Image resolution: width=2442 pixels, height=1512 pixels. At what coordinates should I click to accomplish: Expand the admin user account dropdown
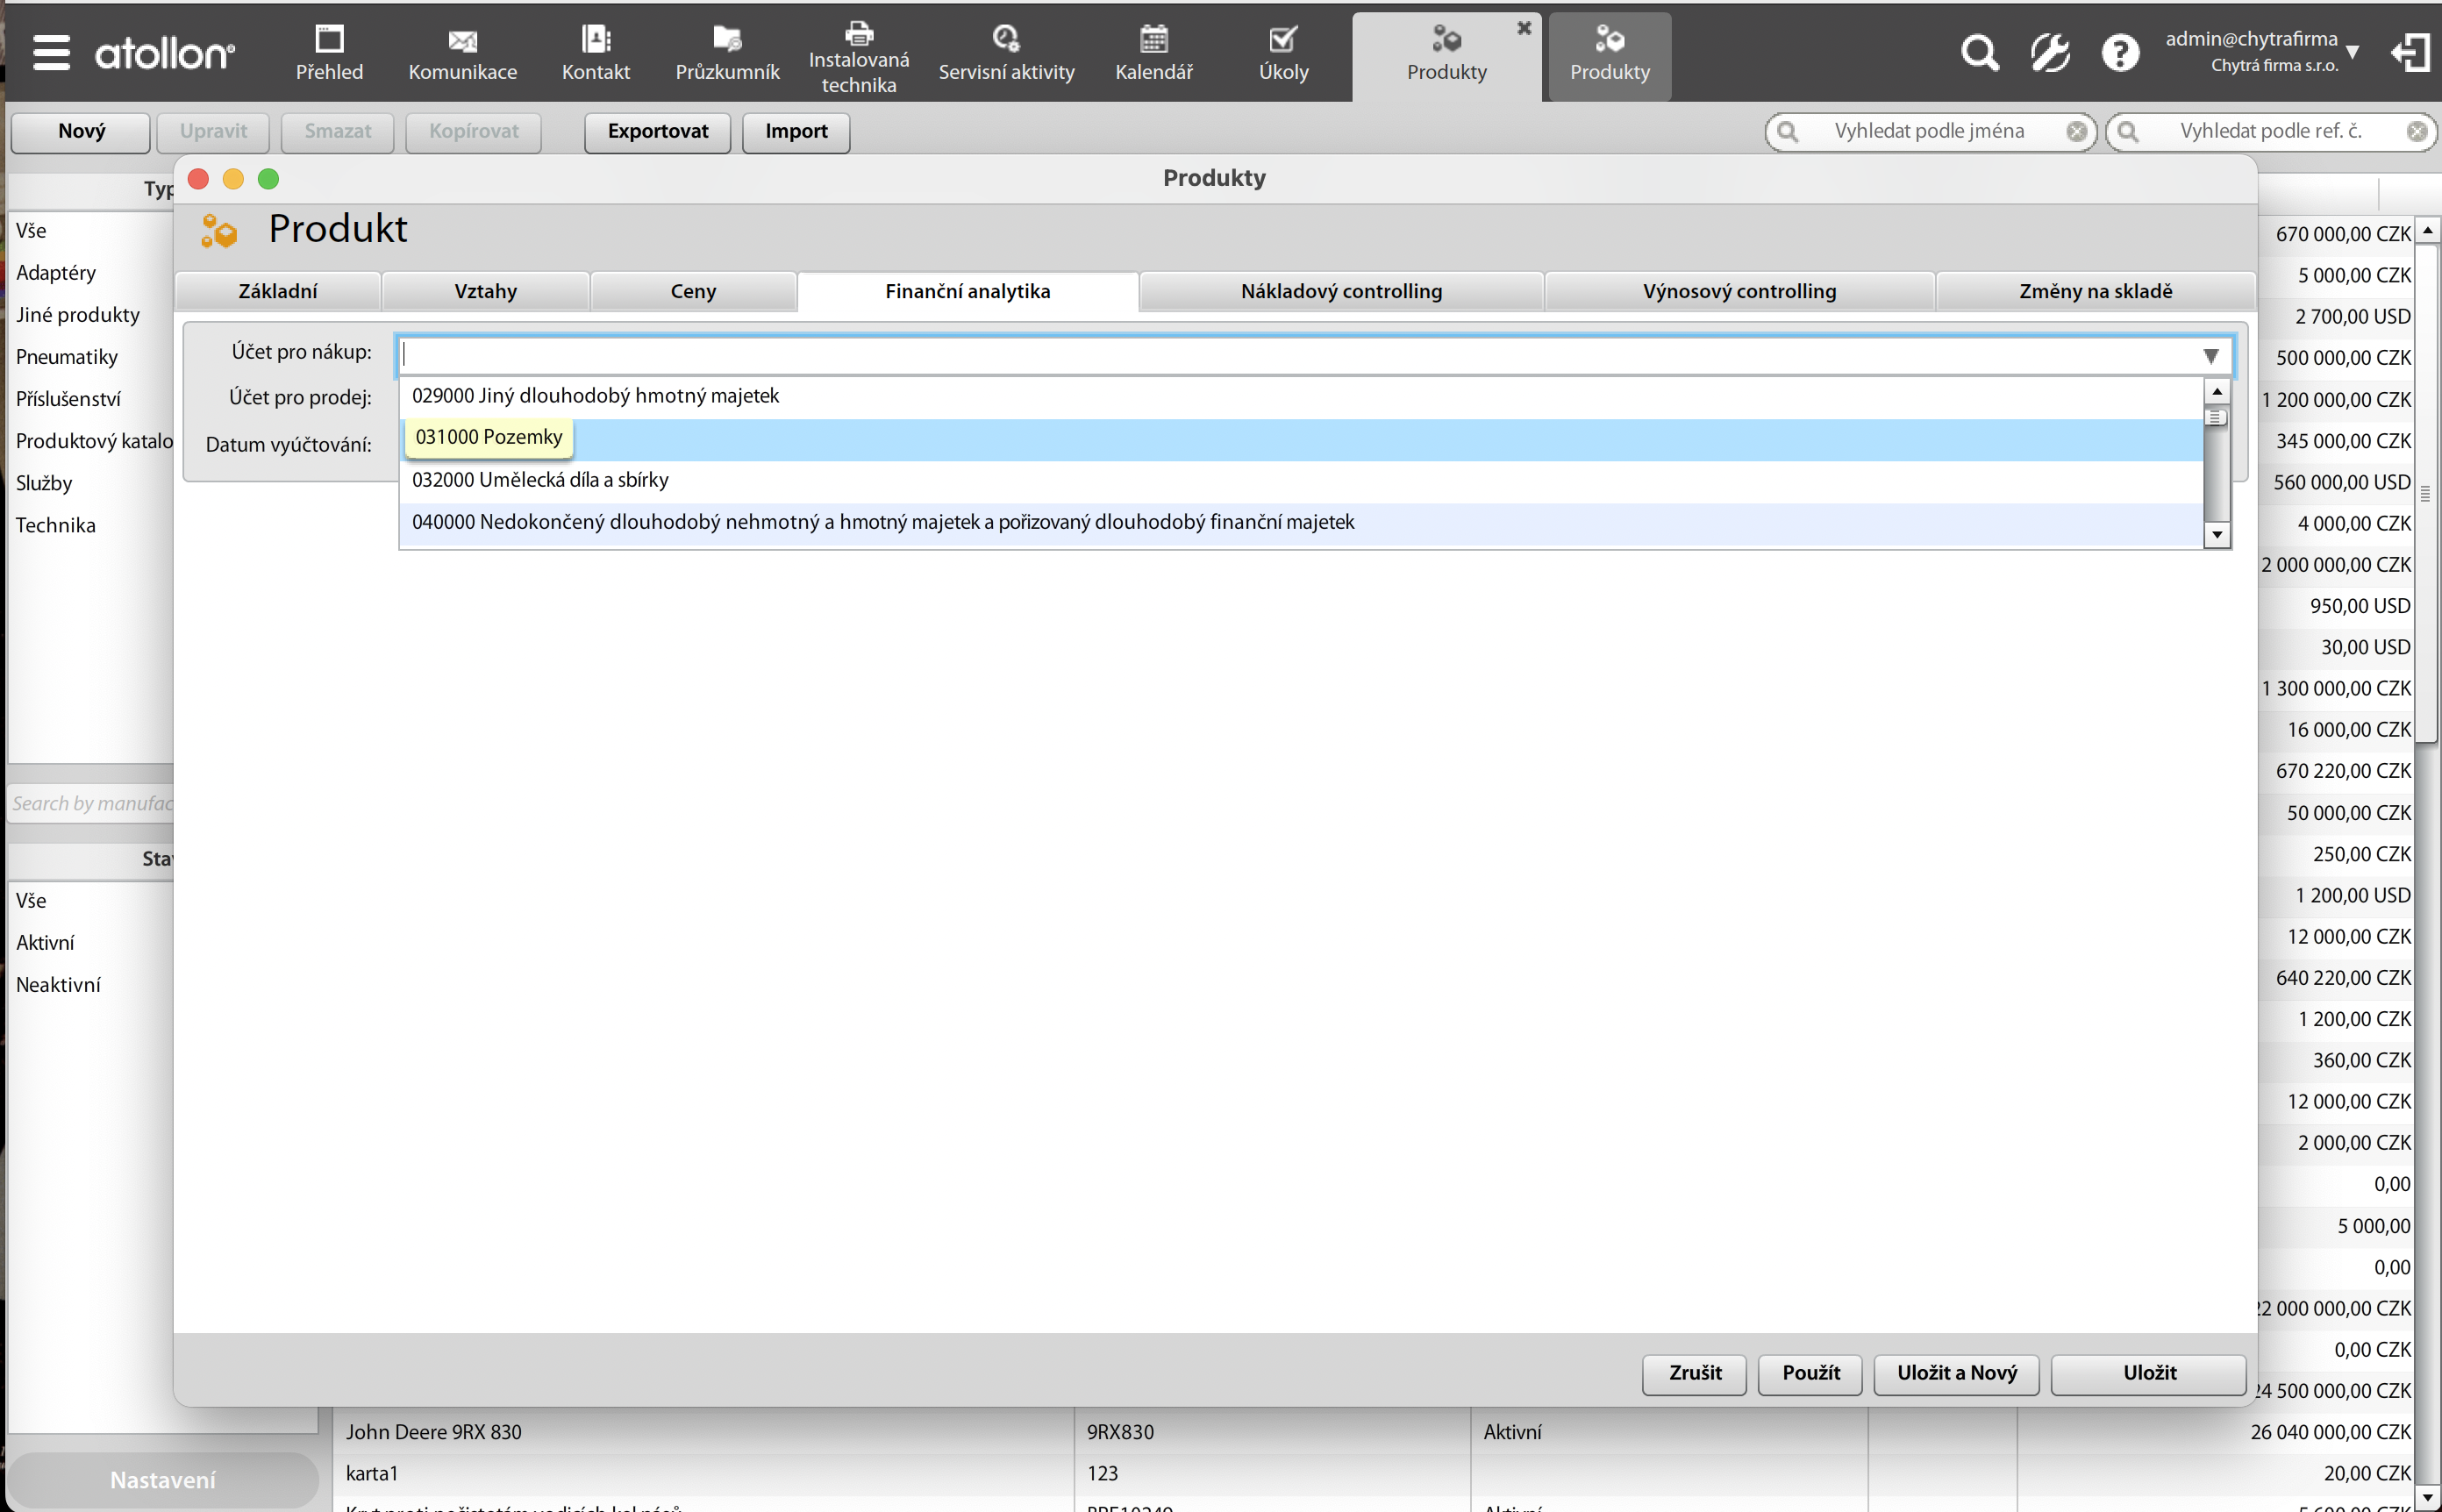tap(2353, 52)
